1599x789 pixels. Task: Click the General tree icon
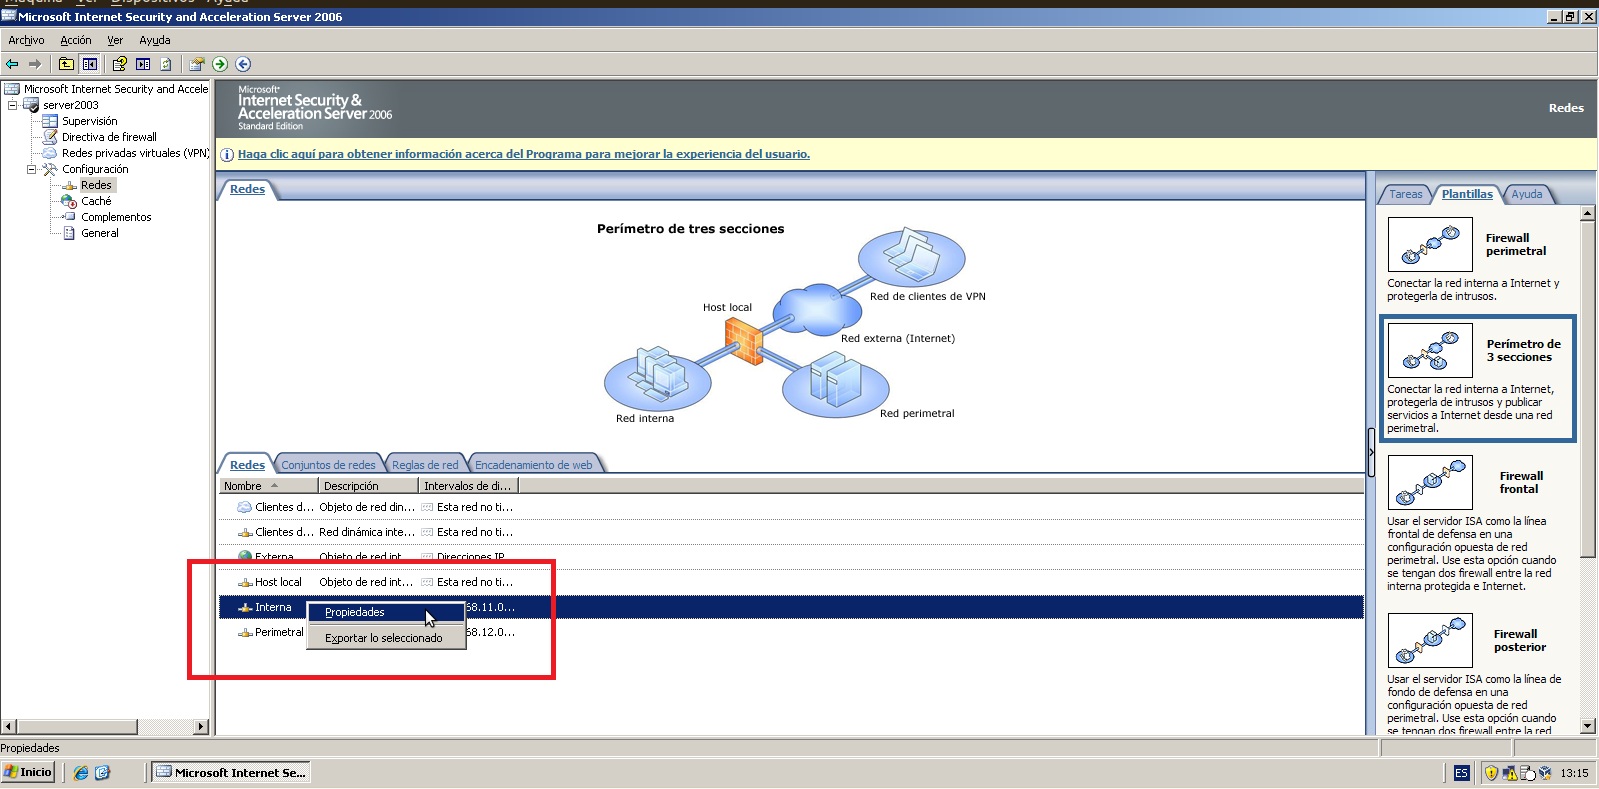pos(69,233)
